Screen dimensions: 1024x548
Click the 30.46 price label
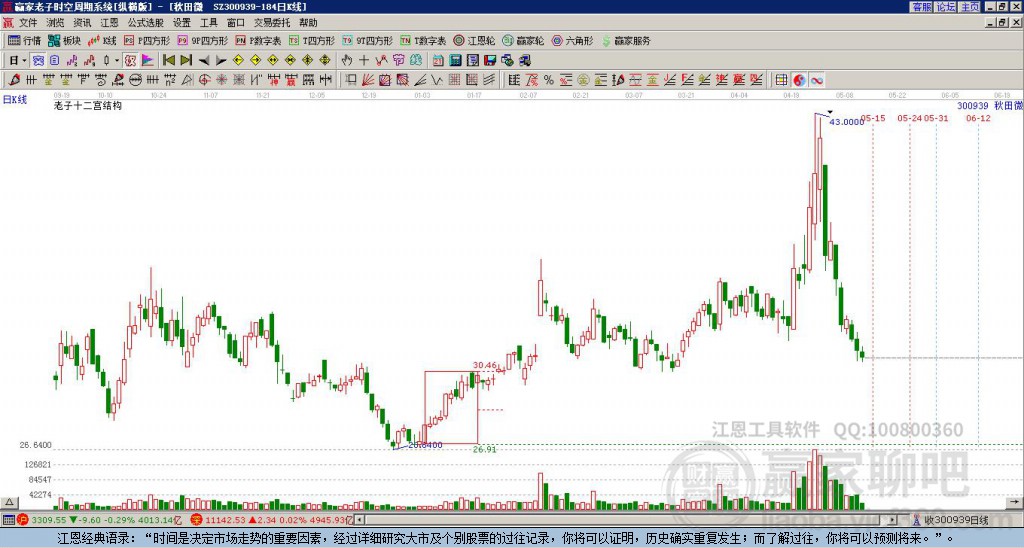[x=485, y=366]
